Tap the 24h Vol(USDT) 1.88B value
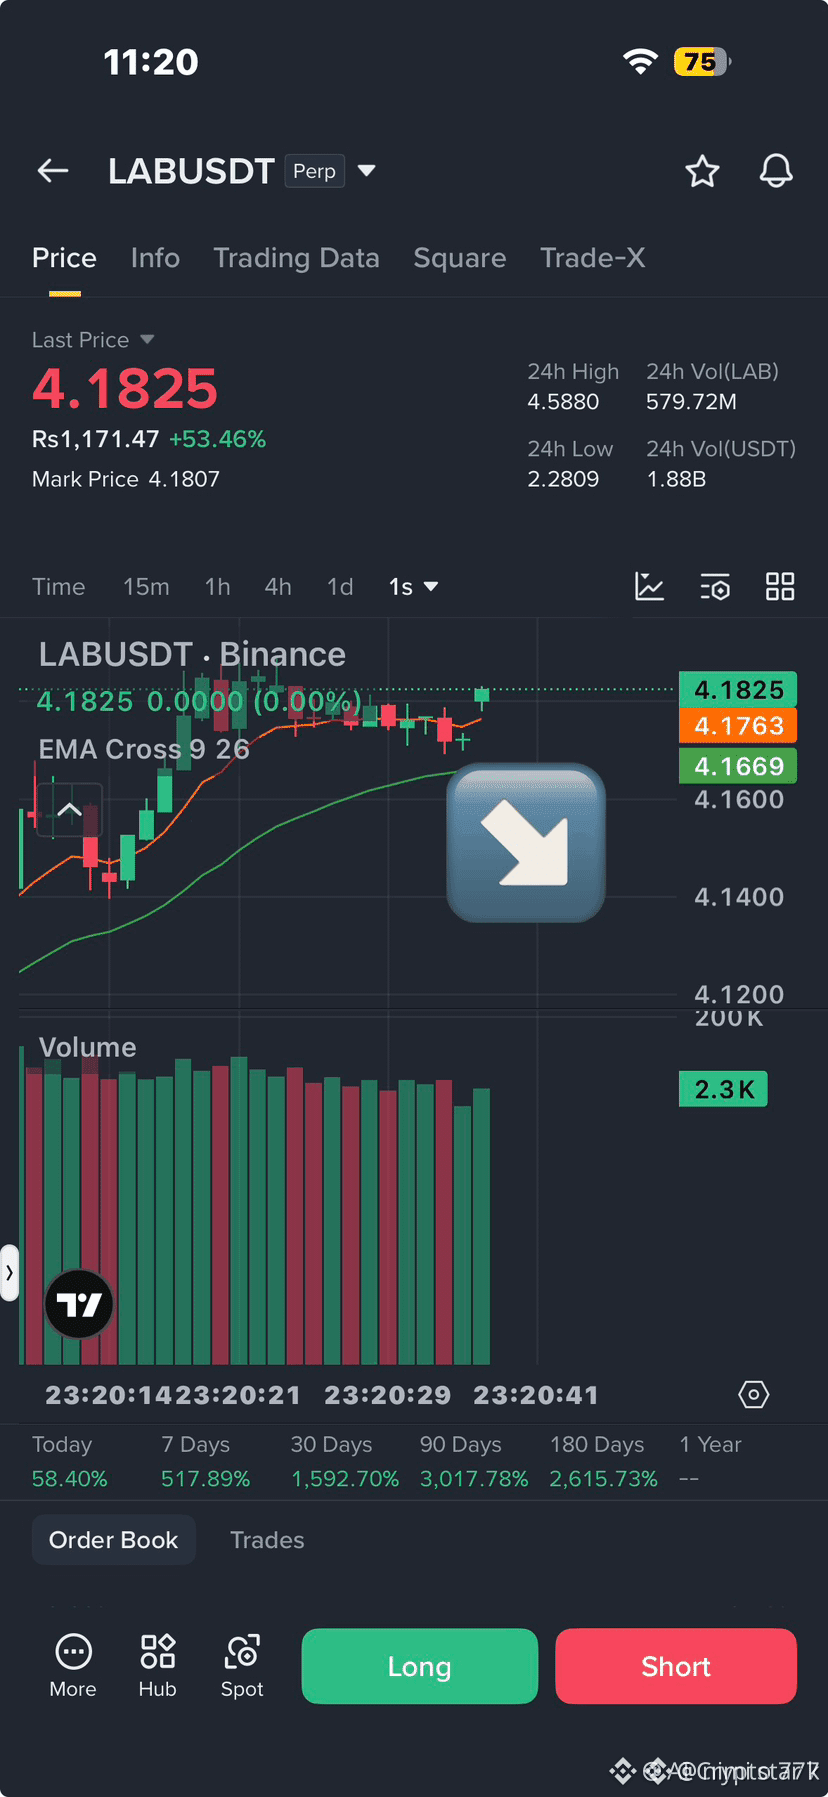This screenshot has height=1797, width=828. [x=676, y=479]
